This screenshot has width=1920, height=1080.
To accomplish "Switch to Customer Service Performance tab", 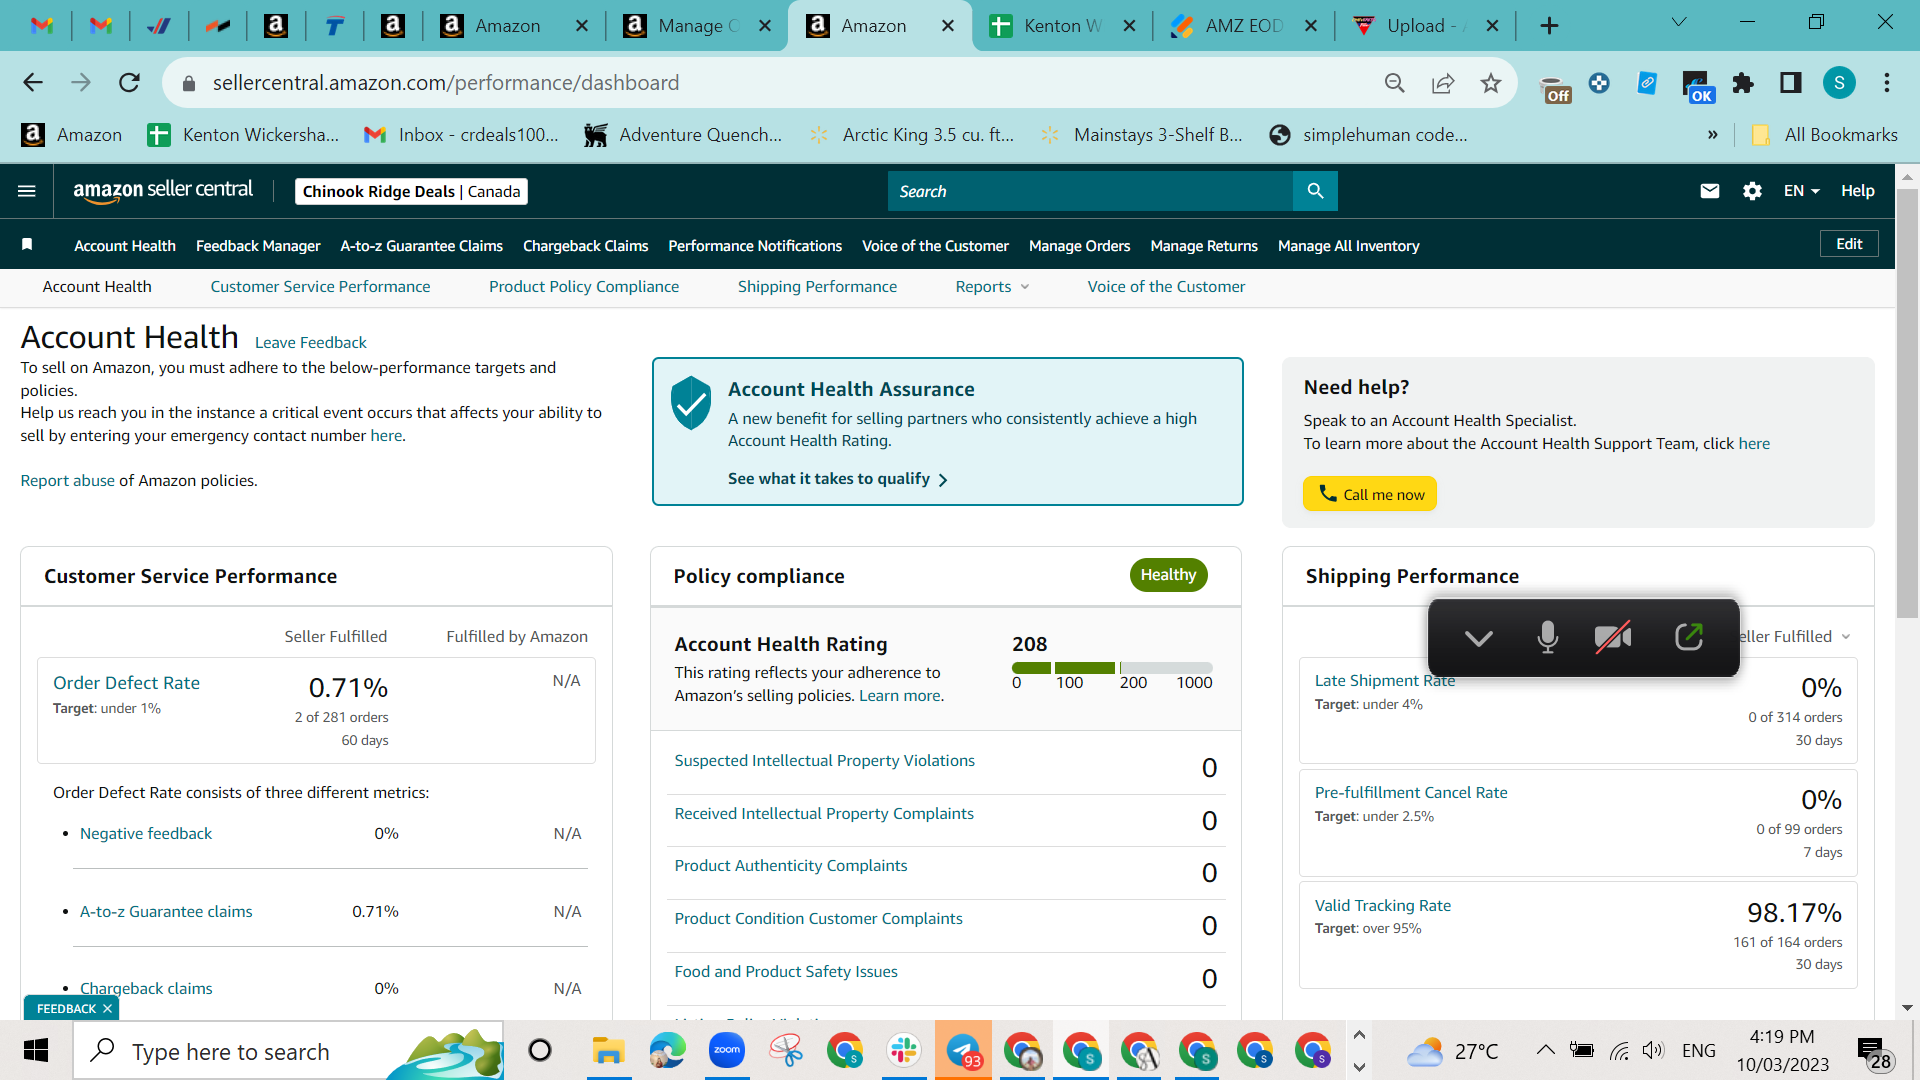I will coord(320,287).
